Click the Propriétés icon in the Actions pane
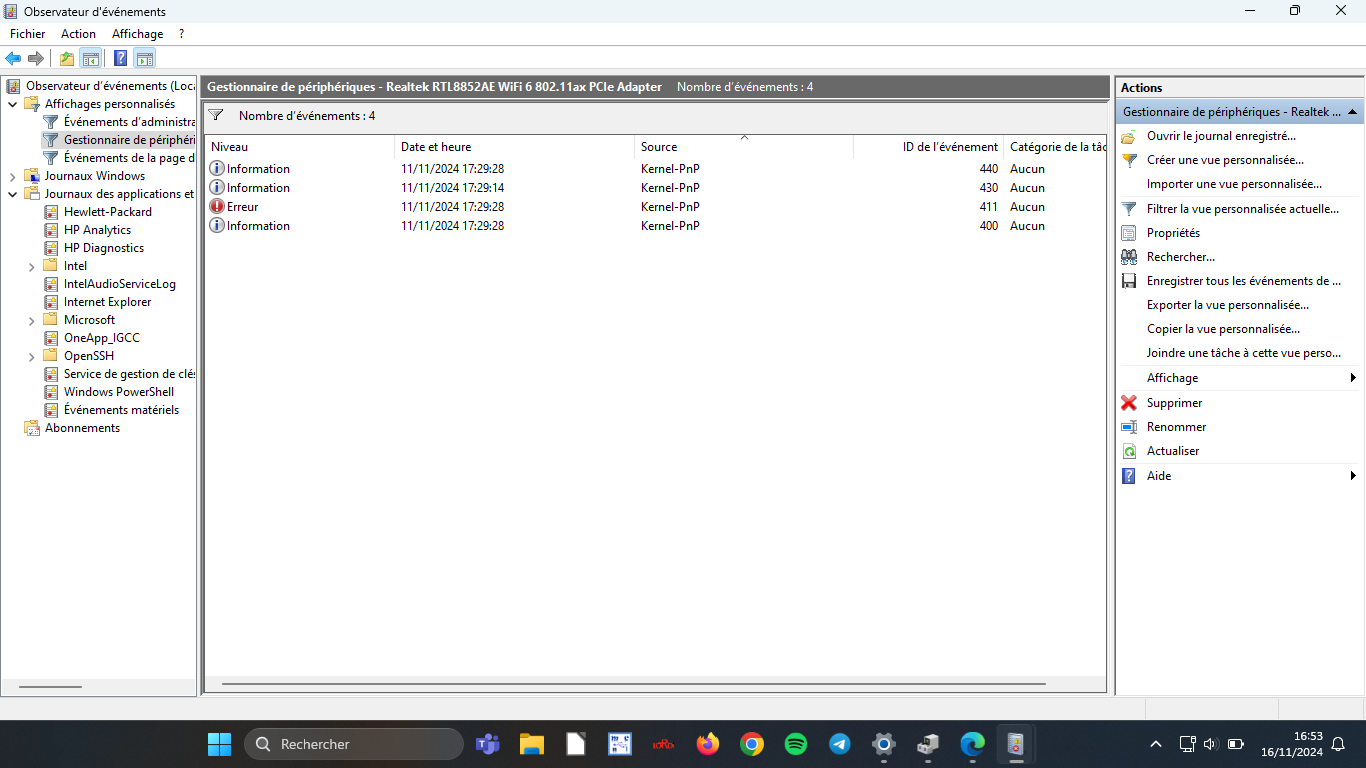Image resolution: width=1366 pixels, height=768 pixels. tap(1129, 233)
